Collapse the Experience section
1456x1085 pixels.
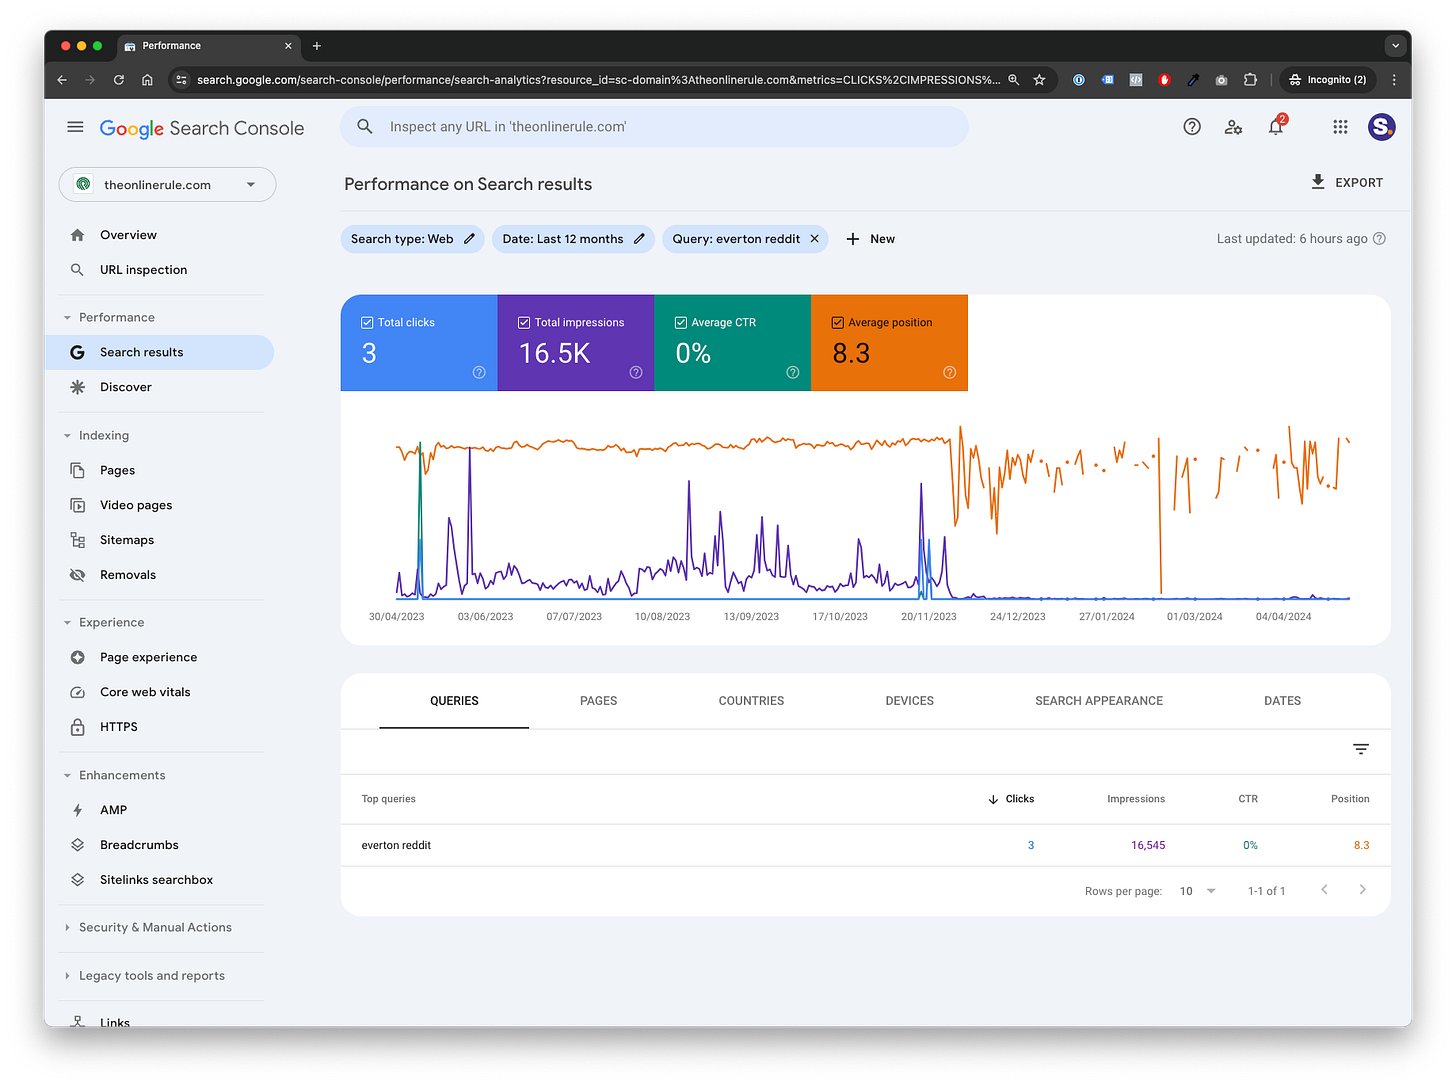coord(67,623)
